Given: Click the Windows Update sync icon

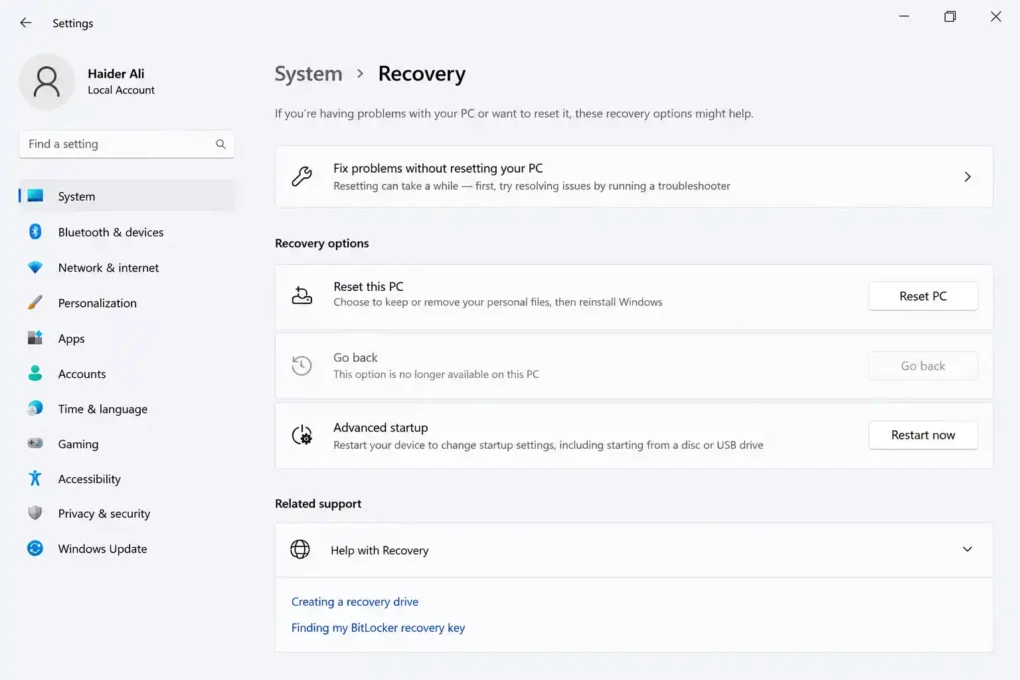Looking at the screenshot, I should click(35, 548).
